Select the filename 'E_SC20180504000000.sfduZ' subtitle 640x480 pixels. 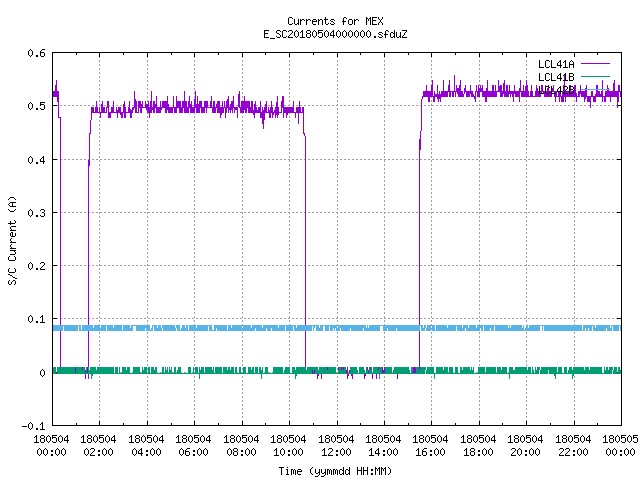[335, 34]
